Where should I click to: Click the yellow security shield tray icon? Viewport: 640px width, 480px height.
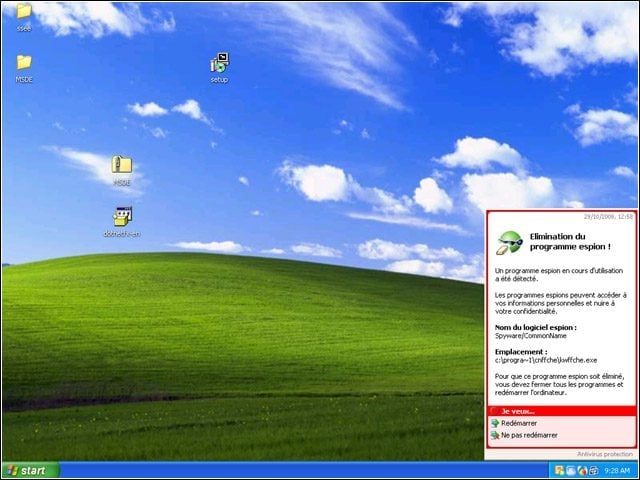pyautogui.click(x=560, y=471)
